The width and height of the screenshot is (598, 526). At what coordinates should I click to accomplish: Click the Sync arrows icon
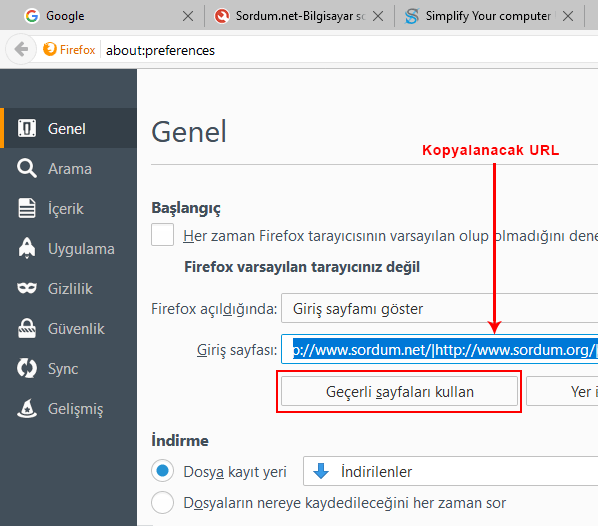point(27,368)
